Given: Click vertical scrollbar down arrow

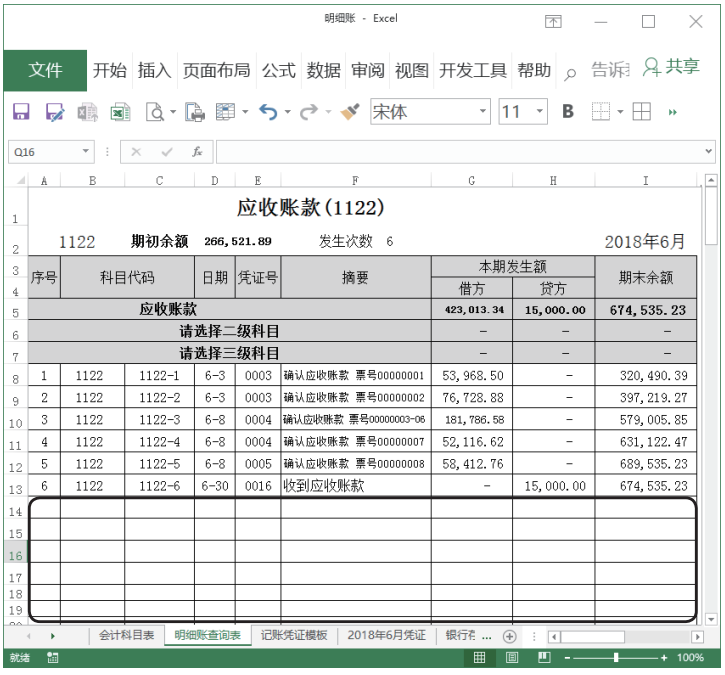Looking at the screenshot, I should pos(711,619).
